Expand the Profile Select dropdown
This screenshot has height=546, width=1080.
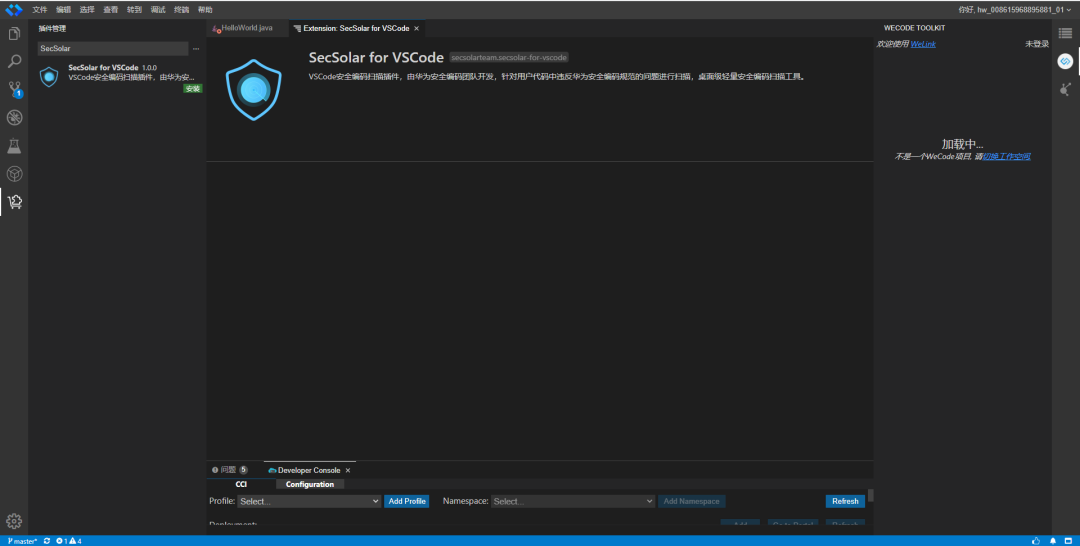309,501
